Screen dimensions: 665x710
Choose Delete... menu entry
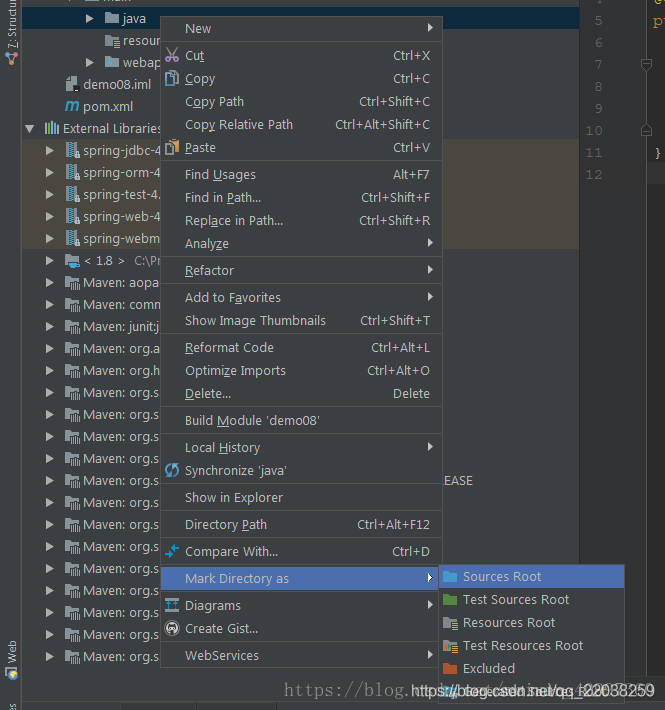click(301, 393)
